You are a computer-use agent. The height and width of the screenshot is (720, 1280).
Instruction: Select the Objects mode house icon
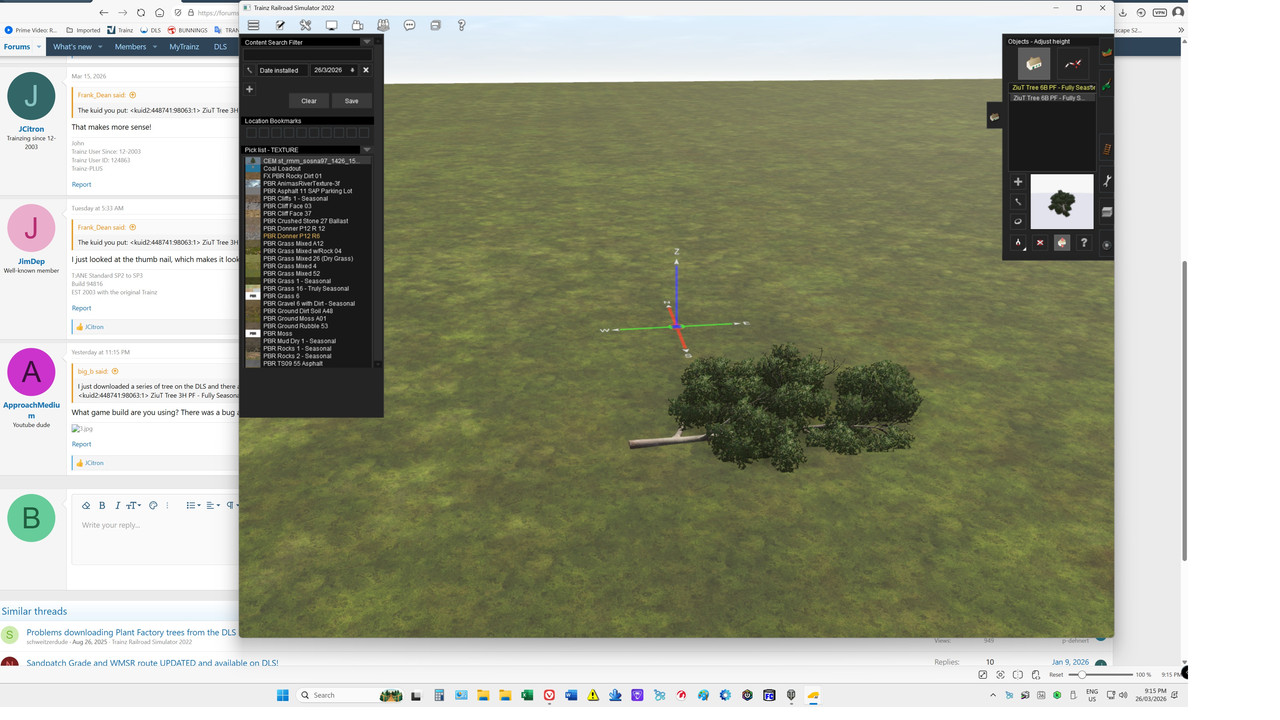pyautogui.click(x=1033, y=64)
